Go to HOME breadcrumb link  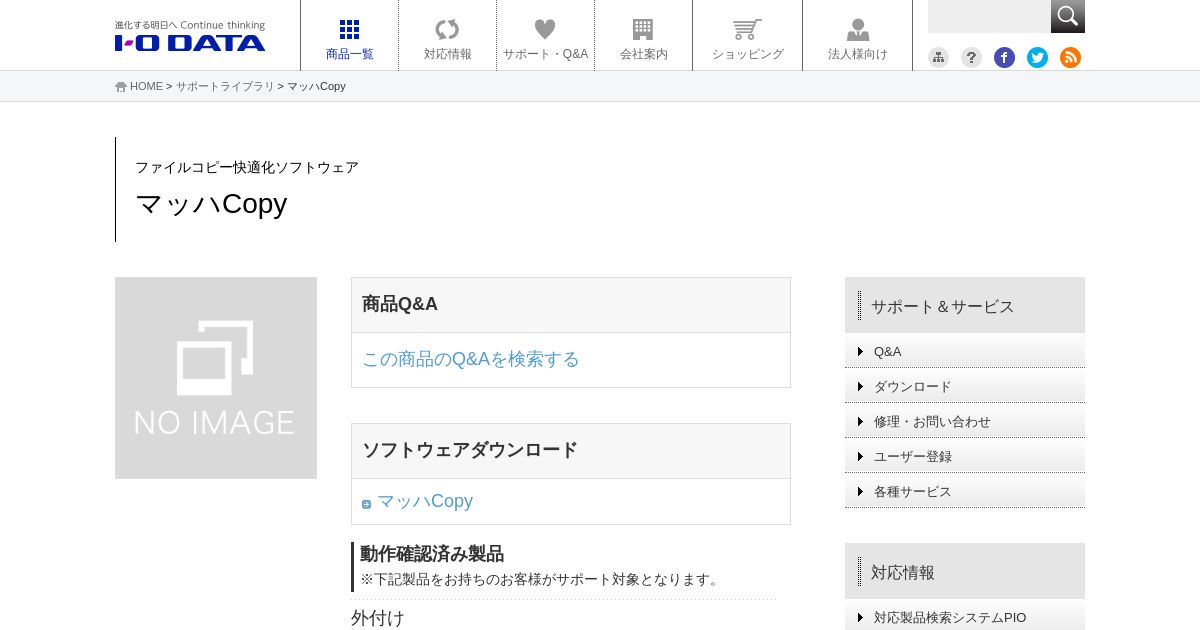coord(146,86)
